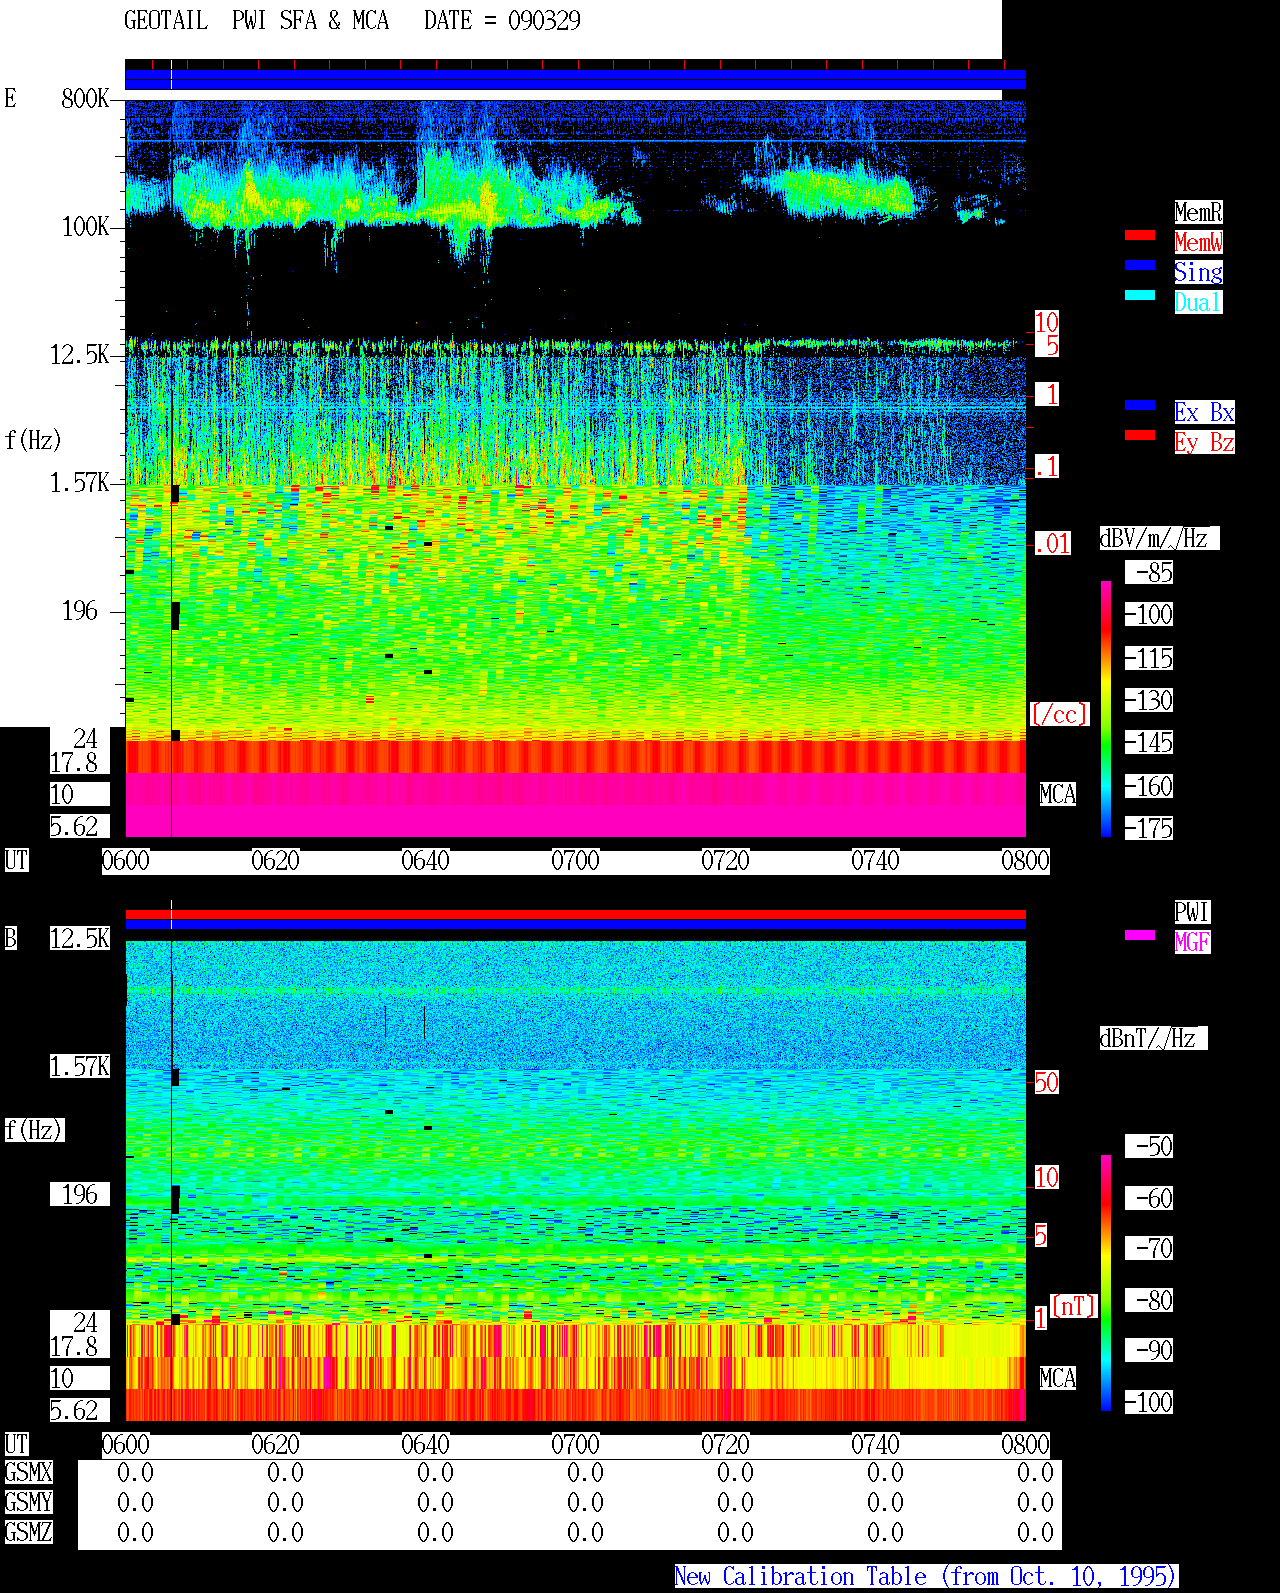Image resolution: width=1280 pixels, height=1593 pixels.
Task: Click the red MemW legend swatch
Action: (x=1140, y=235)
